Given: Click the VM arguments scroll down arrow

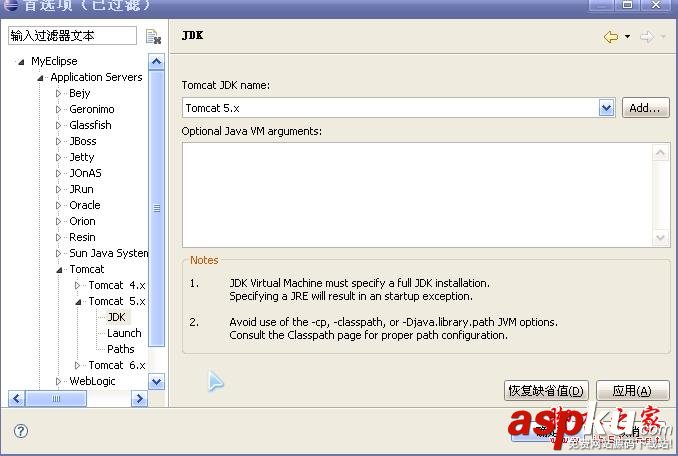Looking at the screenshot, I should pyautogui.click(x=660, y=237).
